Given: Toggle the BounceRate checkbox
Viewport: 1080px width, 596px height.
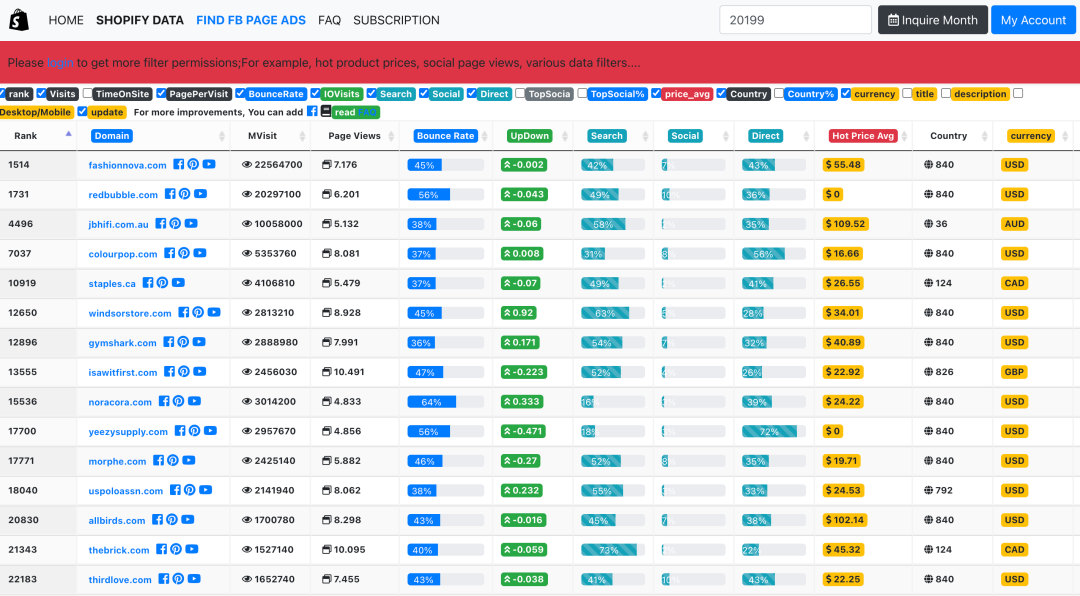Looking at the screenshot, I should (240, 93).
